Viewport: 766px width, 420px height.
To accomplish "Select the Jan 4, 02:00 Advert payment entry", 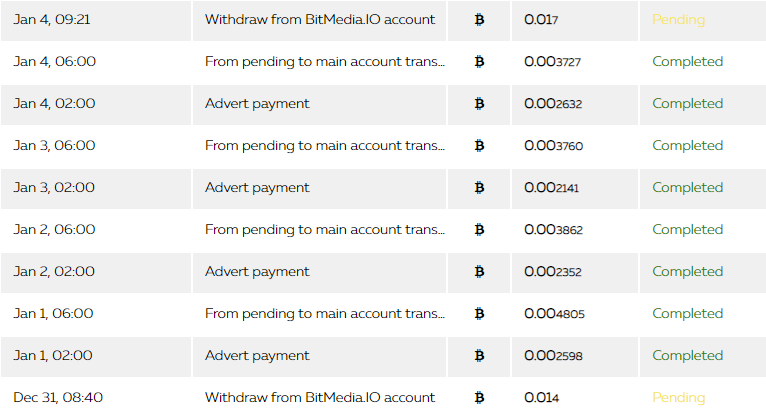I will 257,104.
